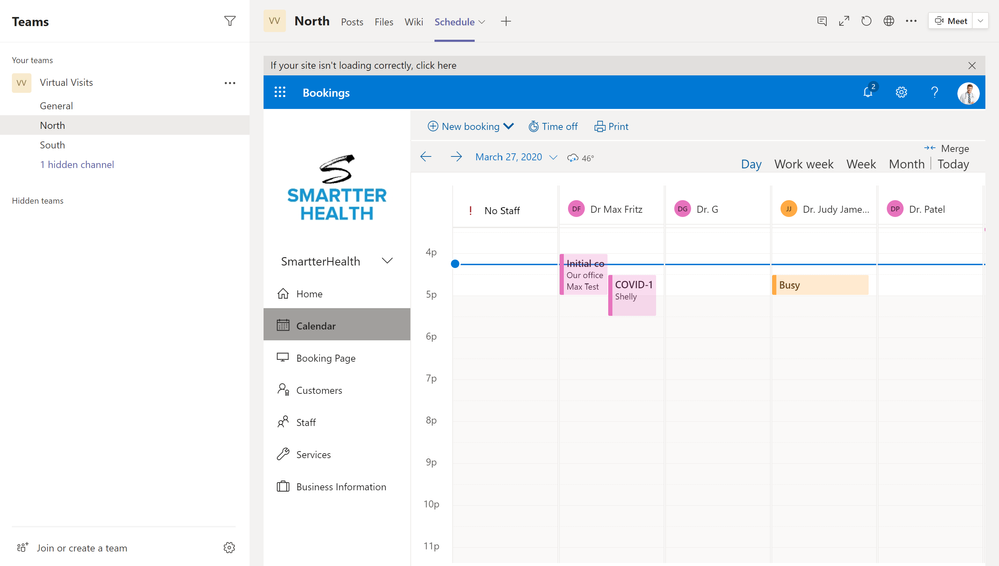Expand the tab to full screen
The width and height of the screenshot is (999, 566).
click(x=844, y=21)
